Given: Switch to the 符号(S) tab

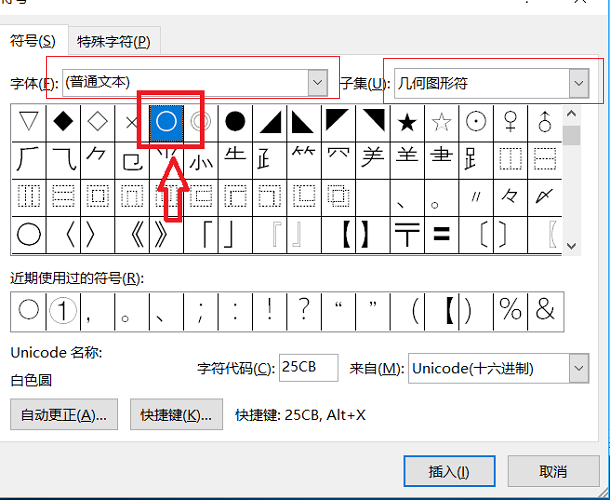Looking at the screenshot, I should pyautogui.click(x=33, y=41).
